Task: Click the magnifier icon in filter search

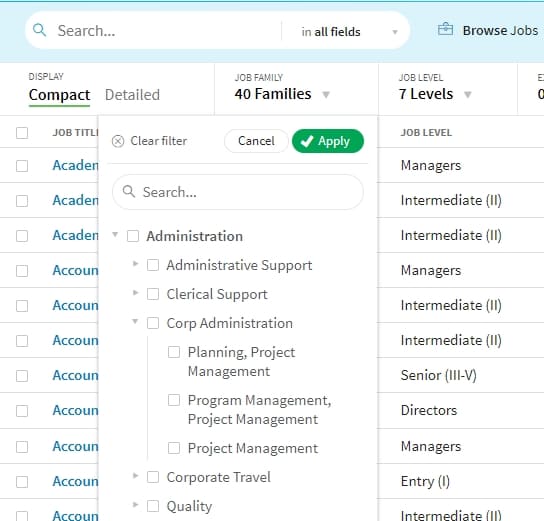Action: point(129,191)
